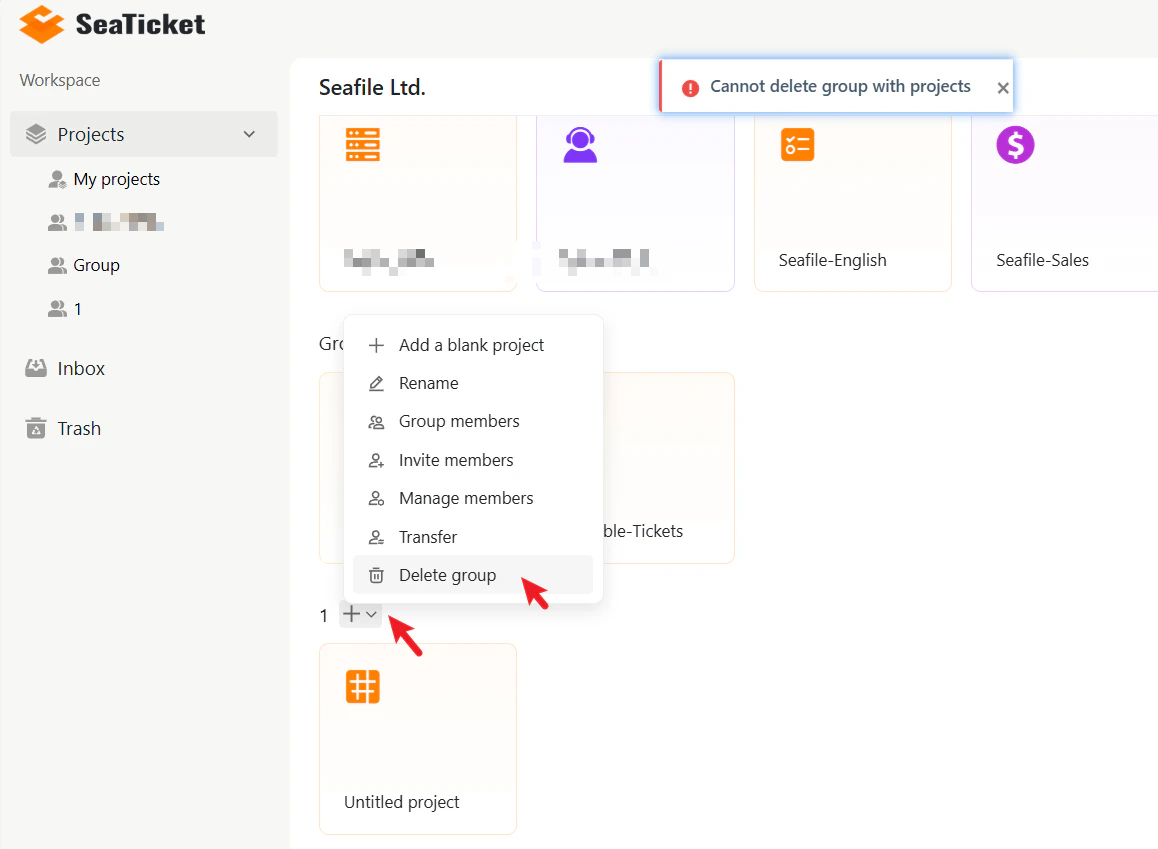Click the Invite members person-plus icon
This screenshot has width=1158, height=849.
[376, 461]
